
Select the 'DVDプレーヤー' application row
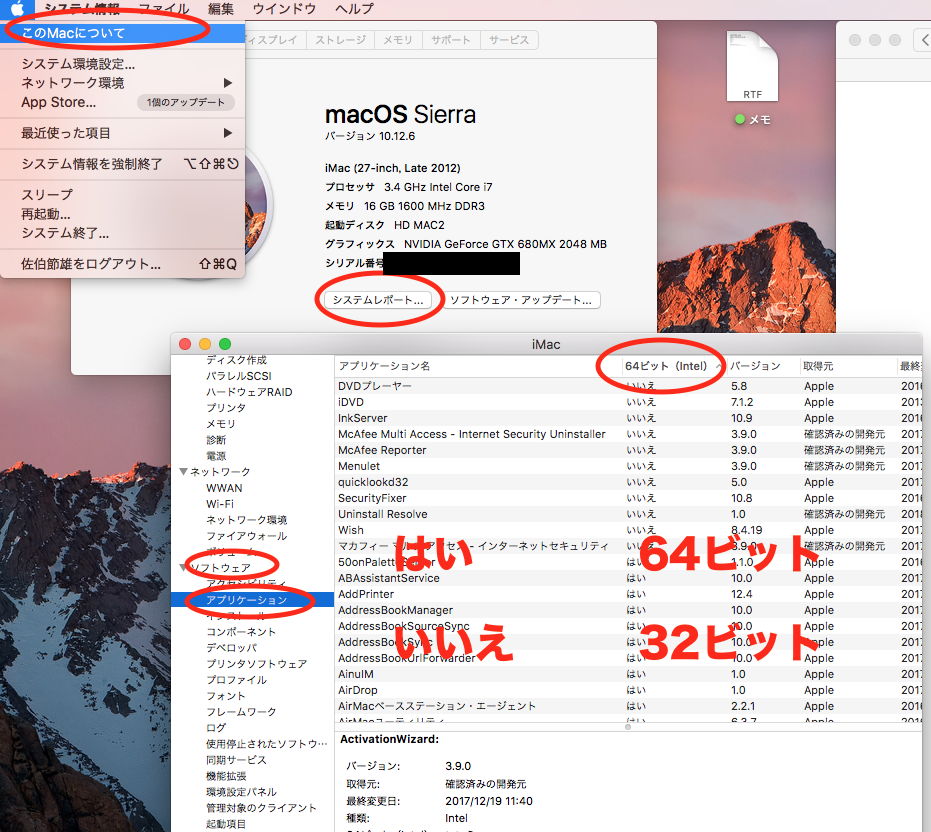[628, 386]
